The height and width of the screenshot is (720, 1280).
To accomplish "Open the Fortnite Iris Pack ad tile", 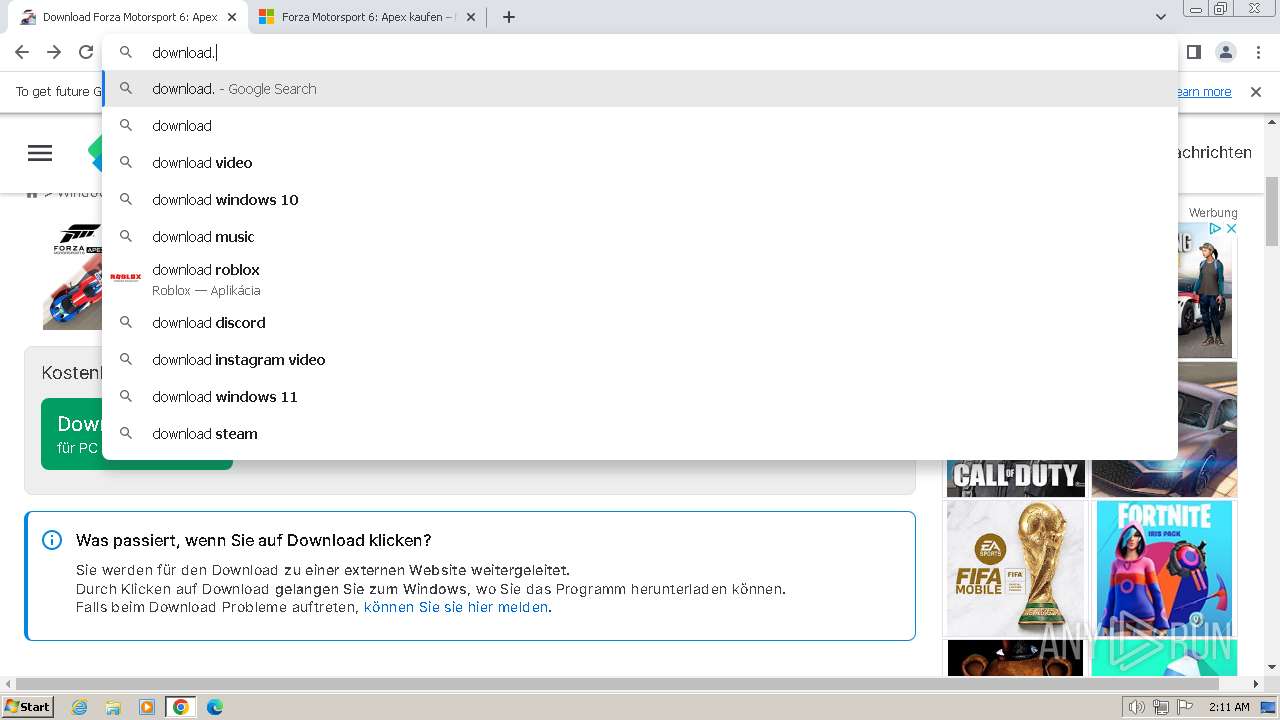I will click(x=1164, y=568).
